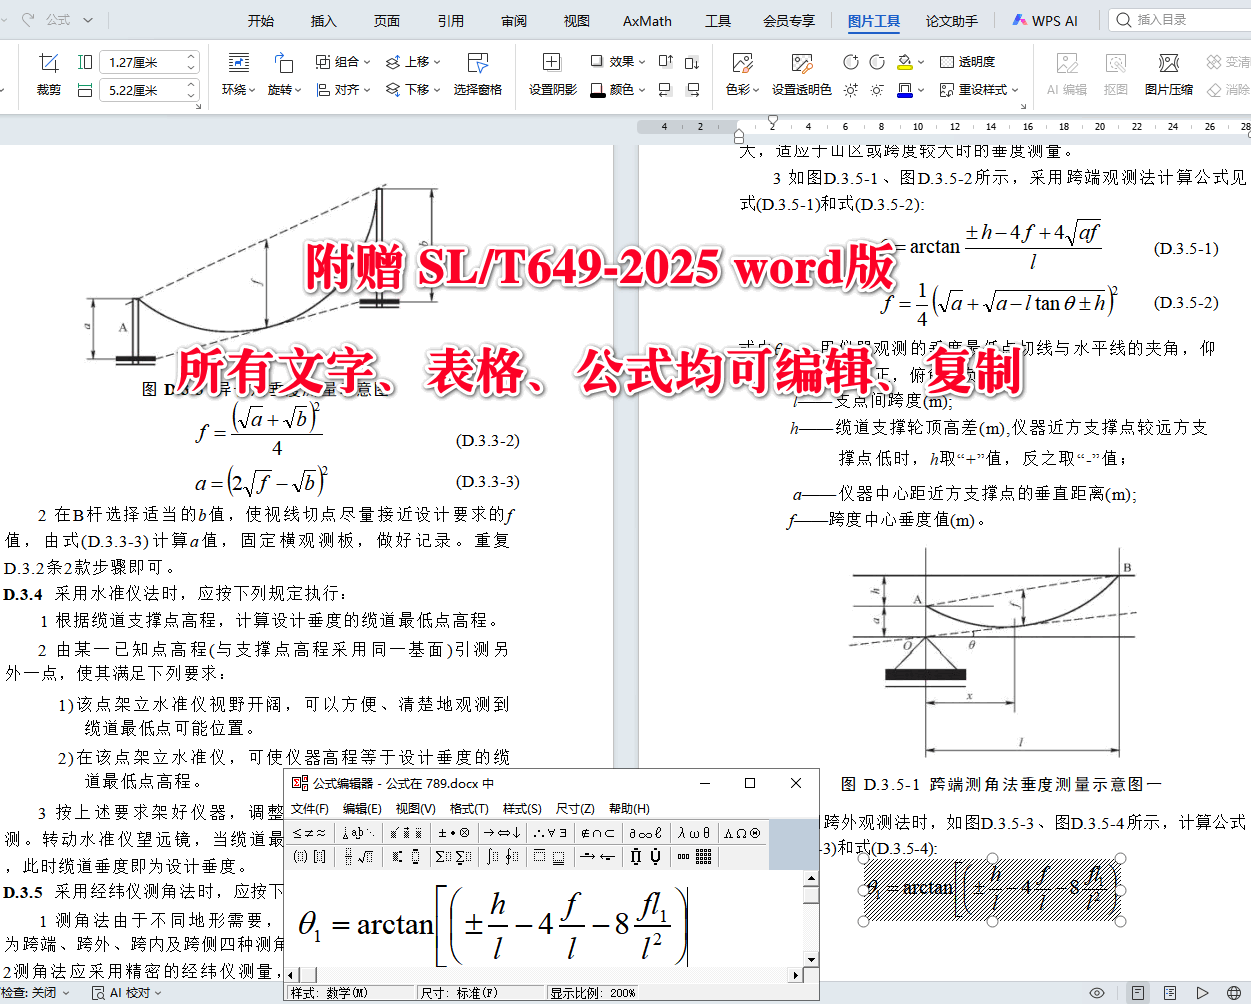Click the 透明度 transparency button
The width and height of the screenshot is (1251, 1004).
tap(967, 62)
